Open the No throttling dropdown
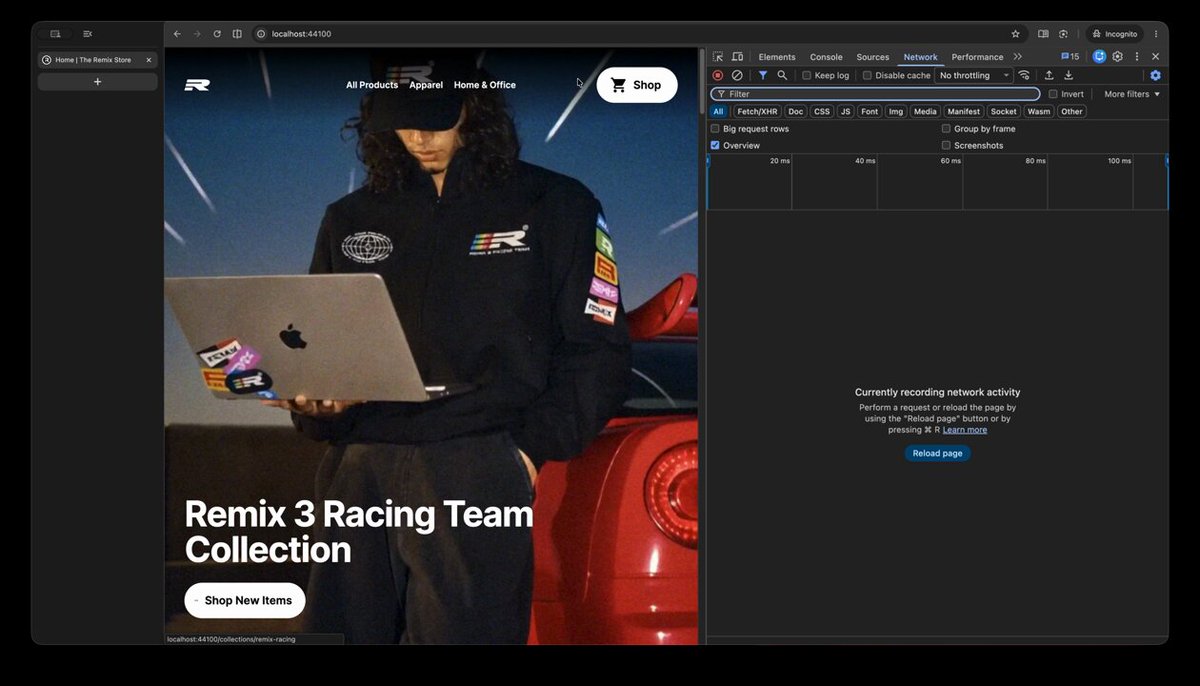 coord(974,75)
